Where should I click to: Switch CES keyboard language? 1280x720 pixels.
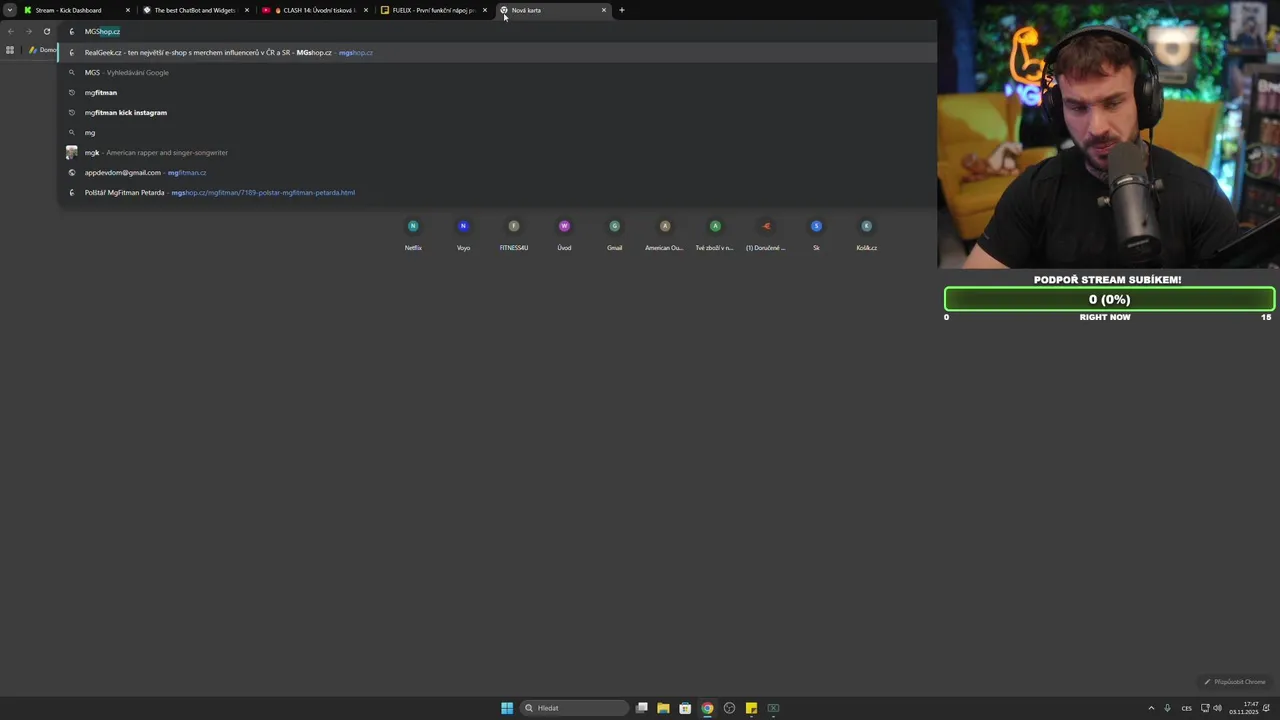tap(1187, 708)
